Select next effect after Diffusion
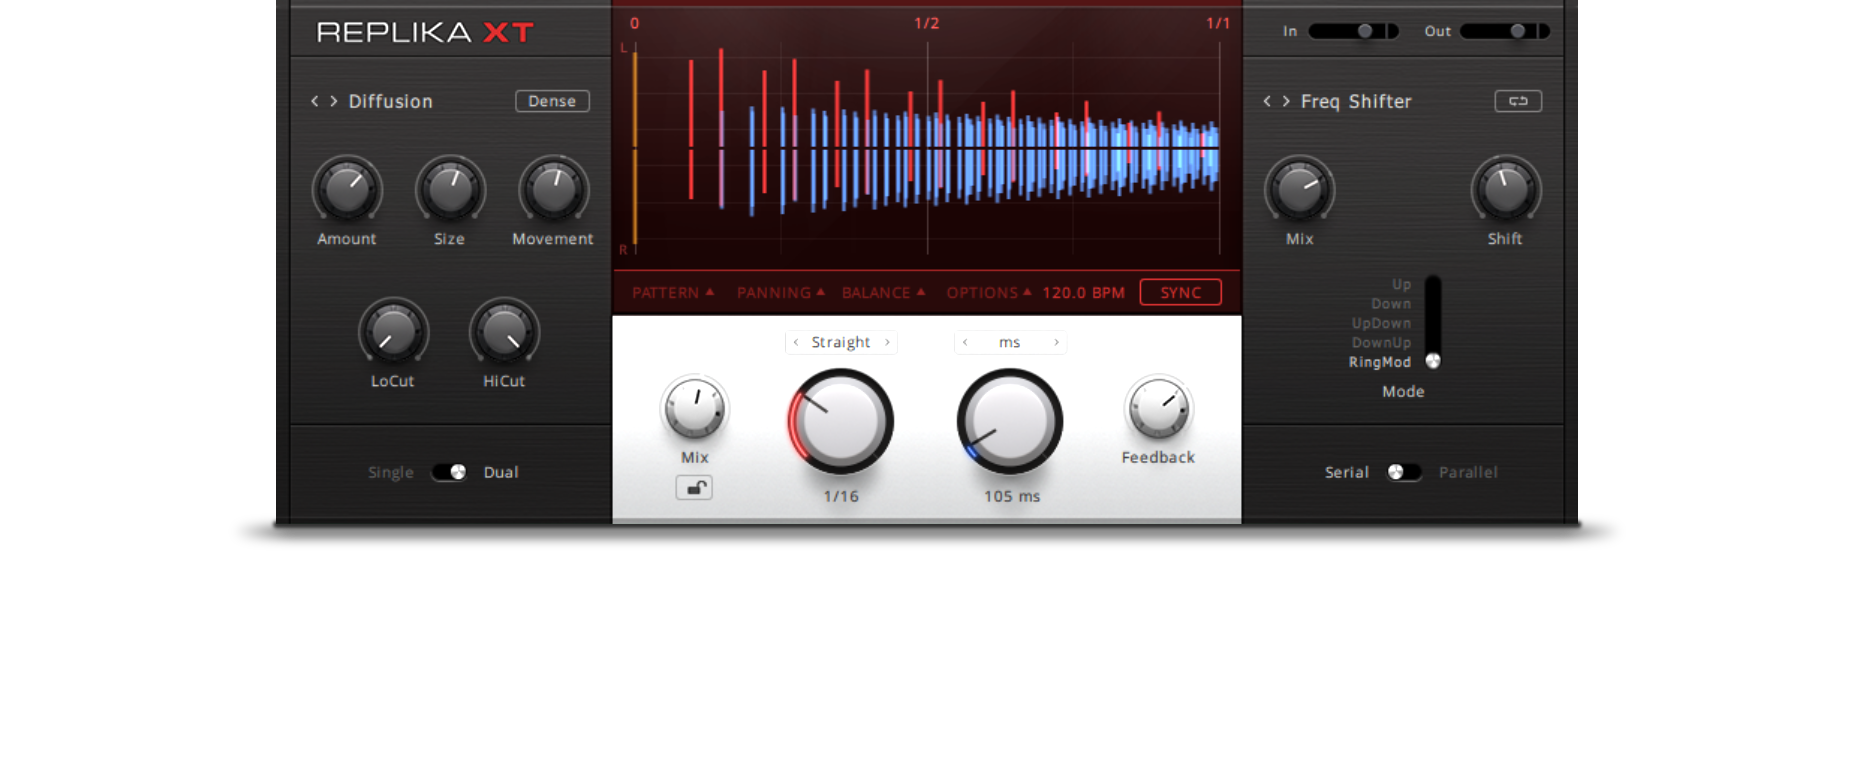This screenshot has width=1860, height=779. [x=334, y=101]
